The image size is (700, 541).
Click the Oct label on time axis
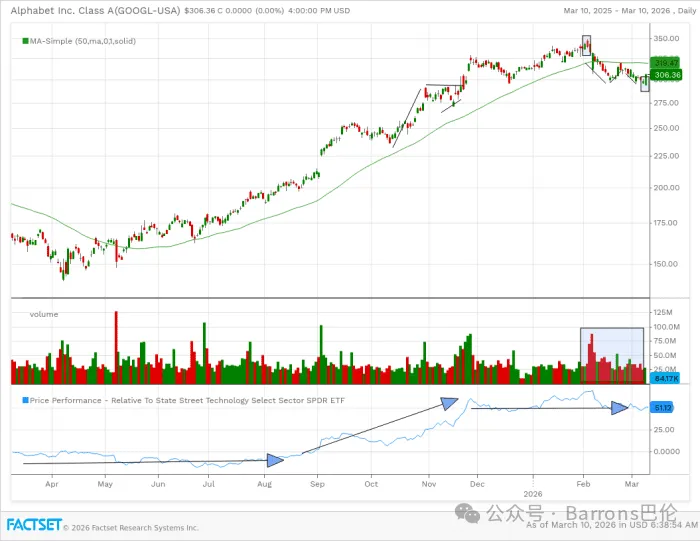[x=371, y=484]
